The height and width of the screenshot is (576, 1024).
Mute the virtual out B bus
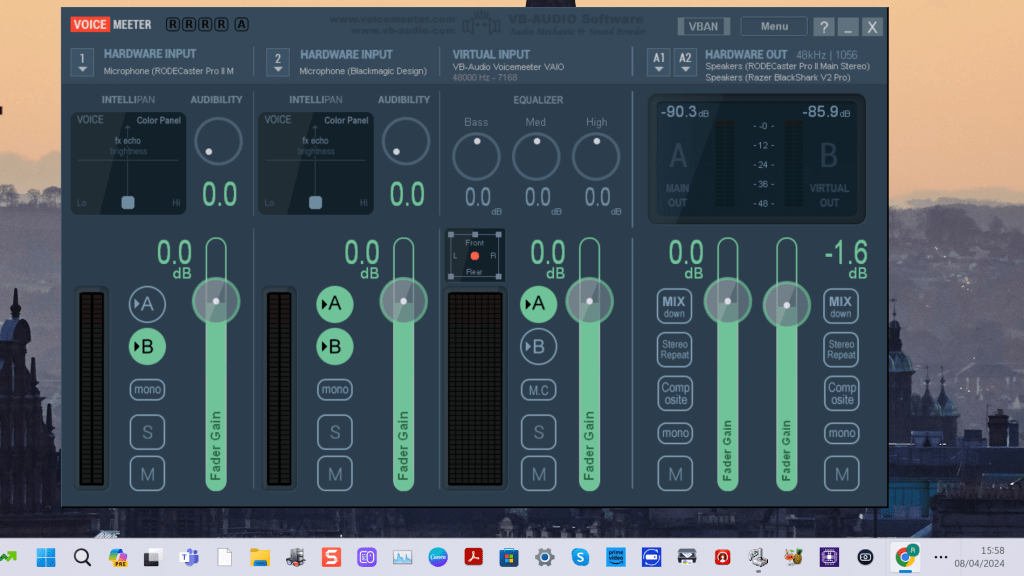(841, 474)
